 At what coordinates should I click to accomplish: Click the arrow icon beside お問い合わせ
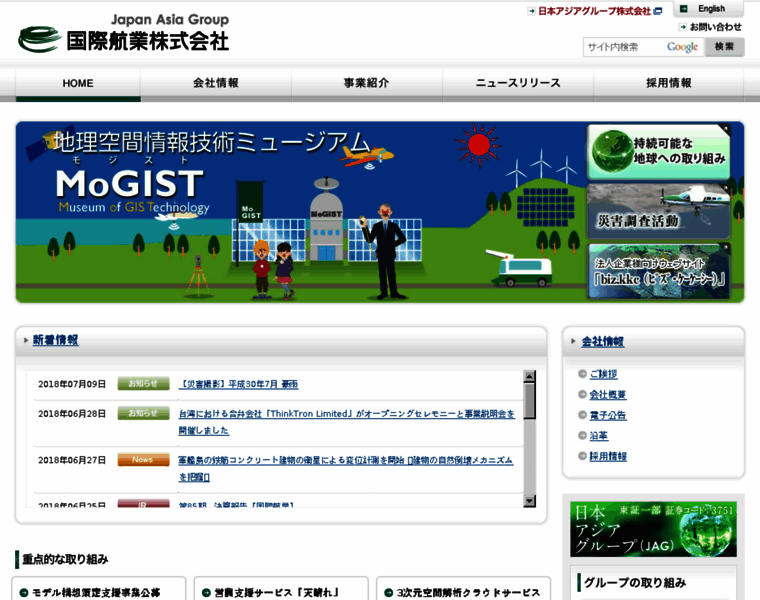click(x=683, y=27)
